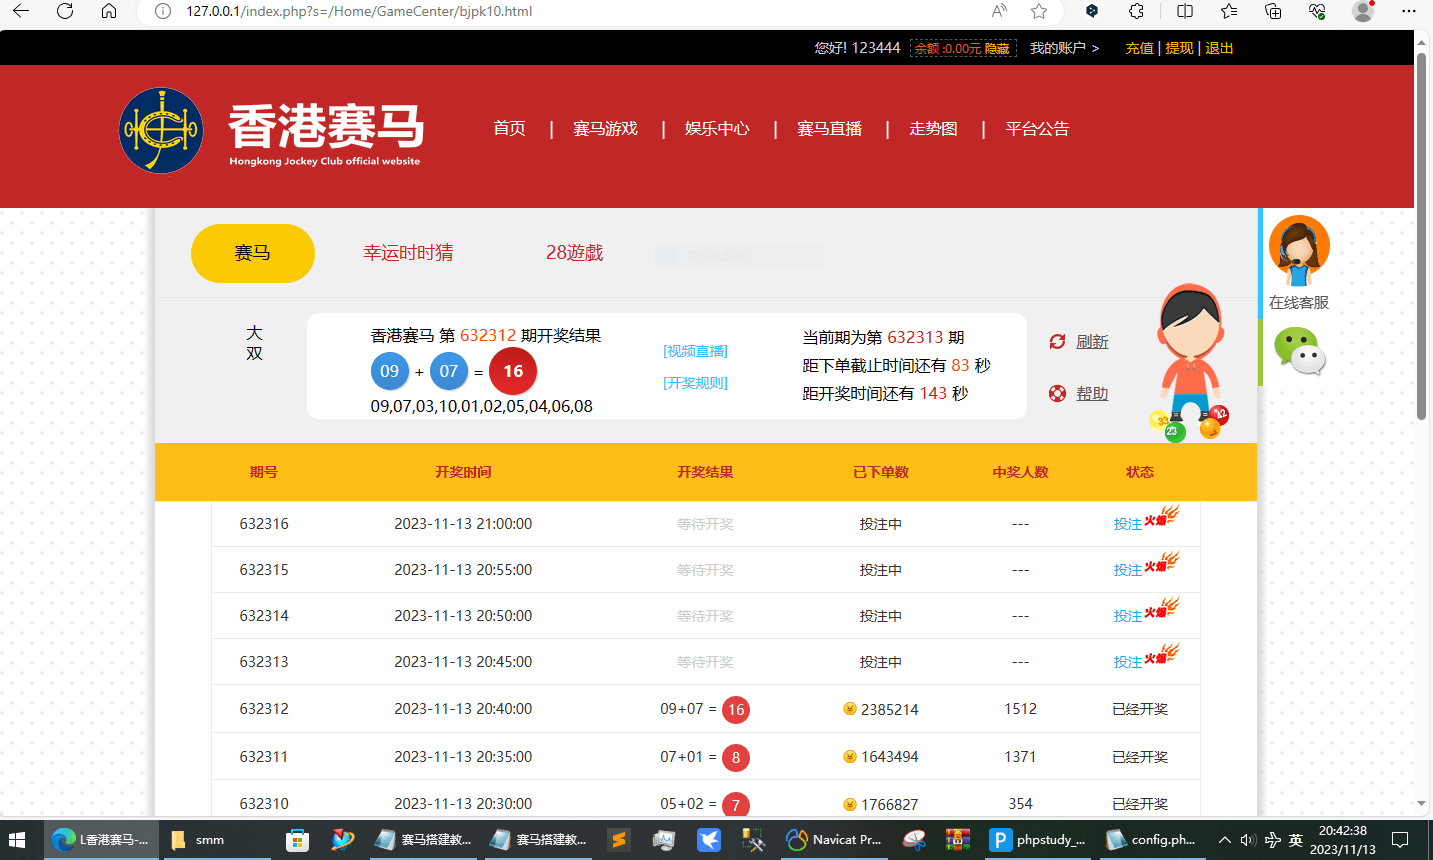Open browser split screen icon
Image resolution: width=1433 pixels, height=860 pixels.
click(x=1185, y=11)
